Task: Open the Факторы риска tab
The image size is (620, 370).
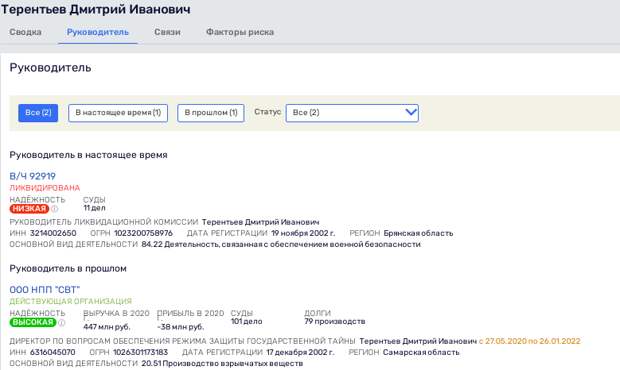Action: pyautogui.click(x=240, y=32)
